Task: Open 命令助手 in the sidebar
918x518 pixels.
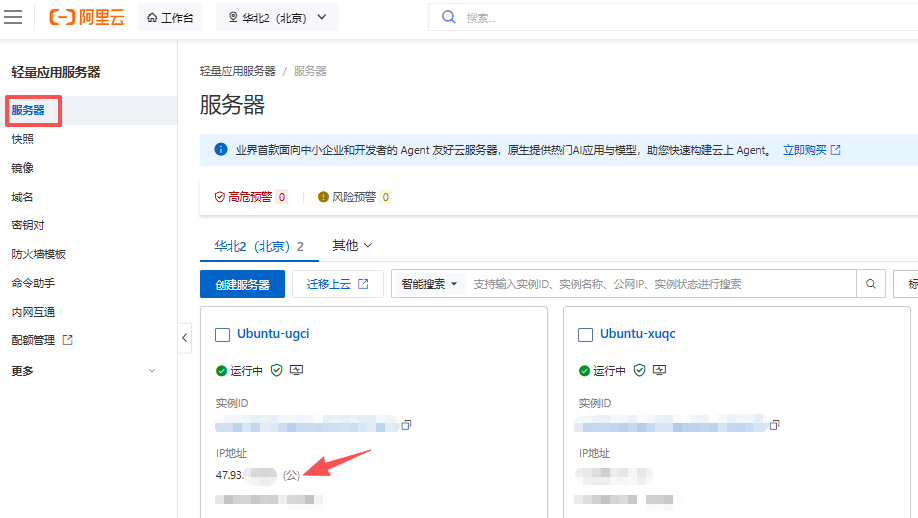Action: click(x=33, y=283)
